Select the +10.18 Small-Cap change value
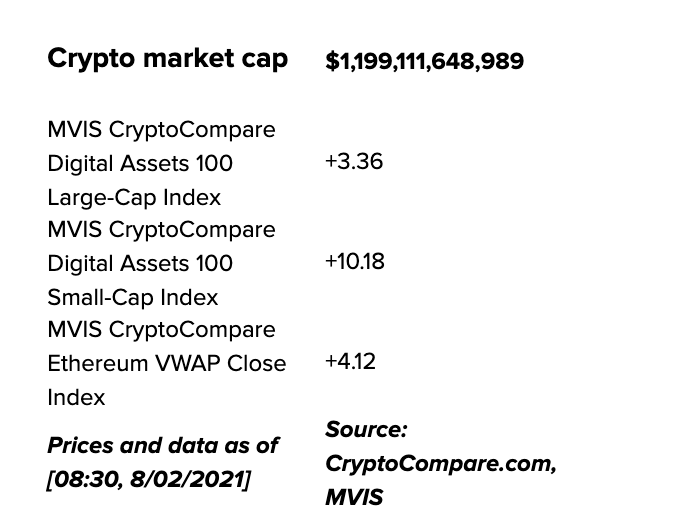The height and width of the screenshot is (520, 690). (354, 262)
